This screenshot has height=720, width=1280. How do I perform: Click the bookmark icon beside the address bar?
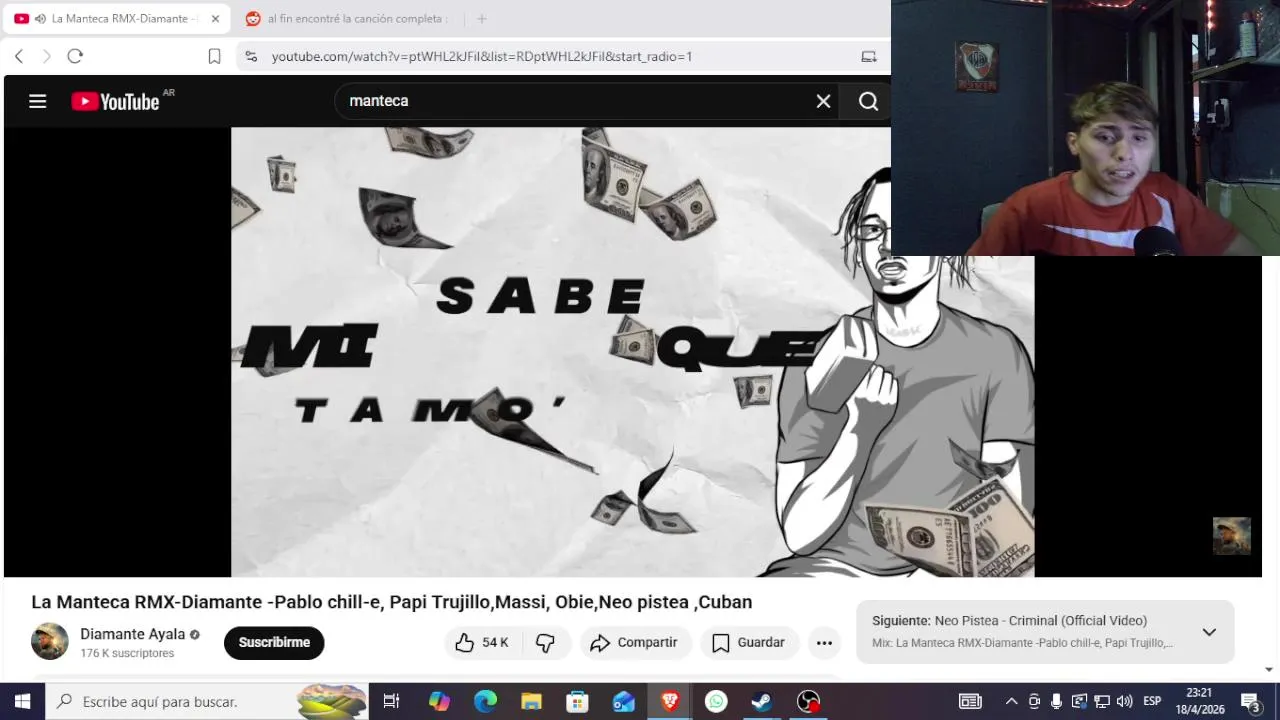click(214, 56)
